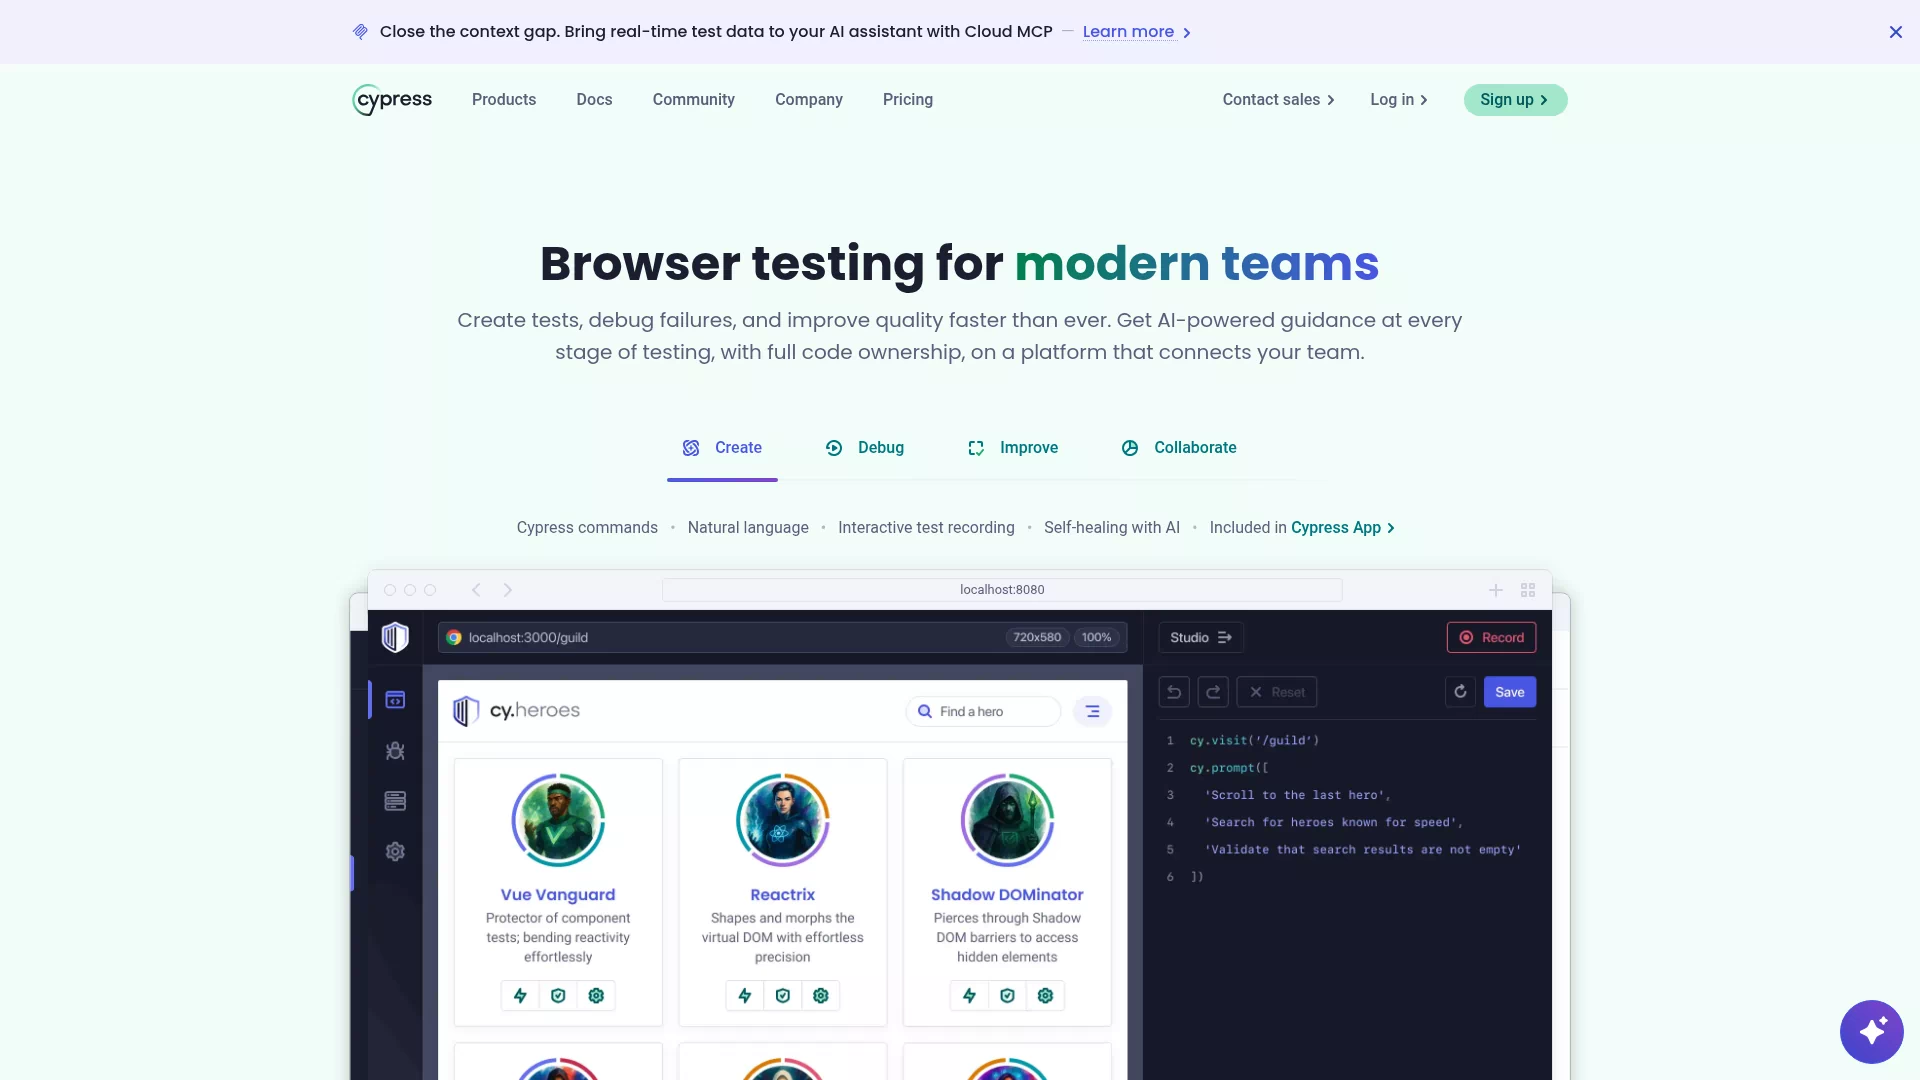Expand the Studio panel dropdown
Viewport: 1920px width, 1080px height.
(x=1201, y=638)
